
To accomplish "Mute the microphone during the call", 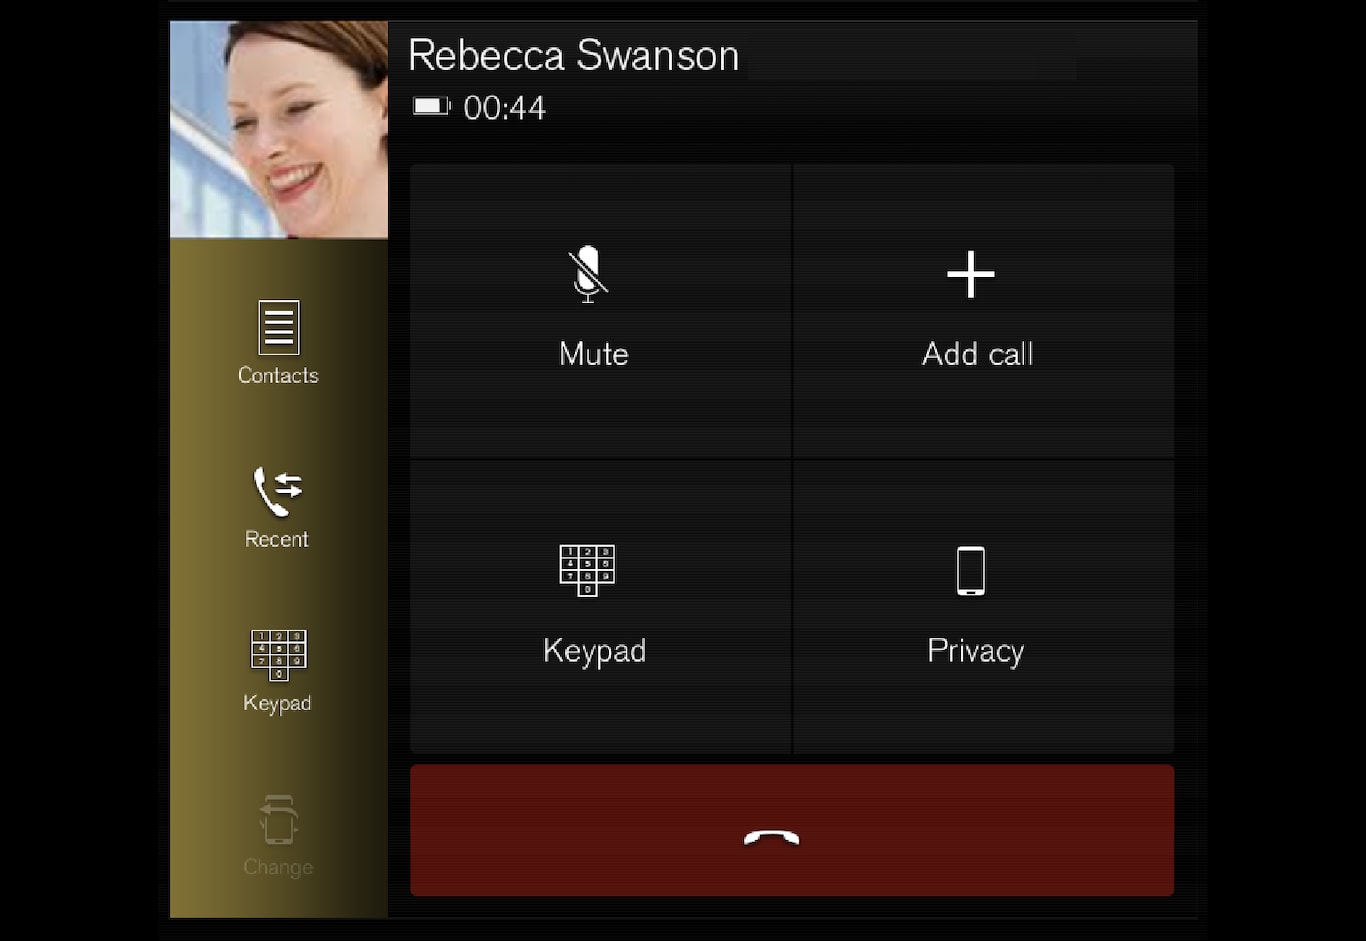I will (600, 311).
